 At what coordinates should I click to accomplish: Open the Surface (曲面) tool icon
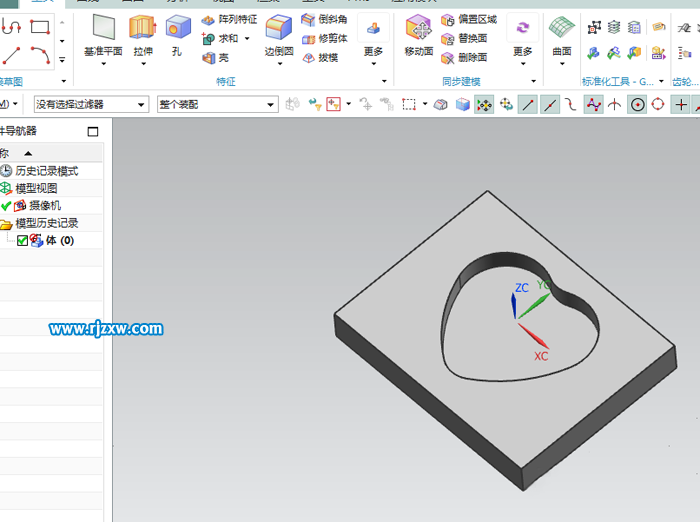tap(562, 27)
